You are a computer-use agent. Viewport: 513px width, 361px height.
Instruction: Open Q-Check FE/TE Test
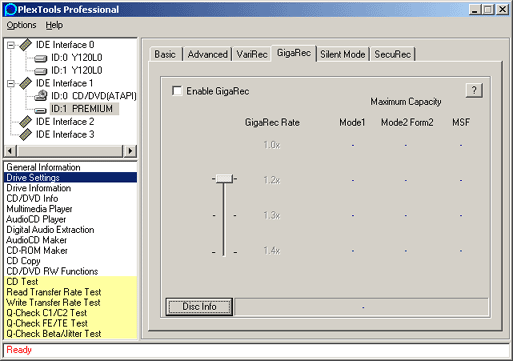point(70,323)
